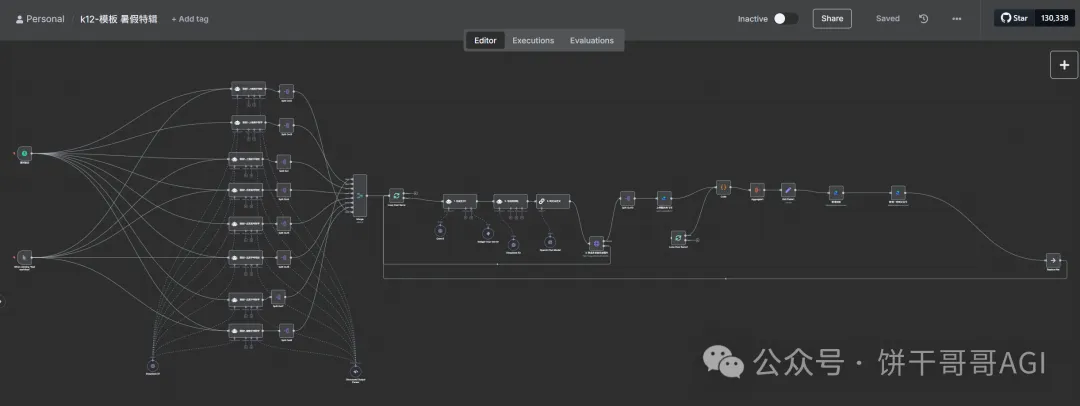Toggle the Inactive workflow switch
1080x406 pixels.
(x=785, y=18)
